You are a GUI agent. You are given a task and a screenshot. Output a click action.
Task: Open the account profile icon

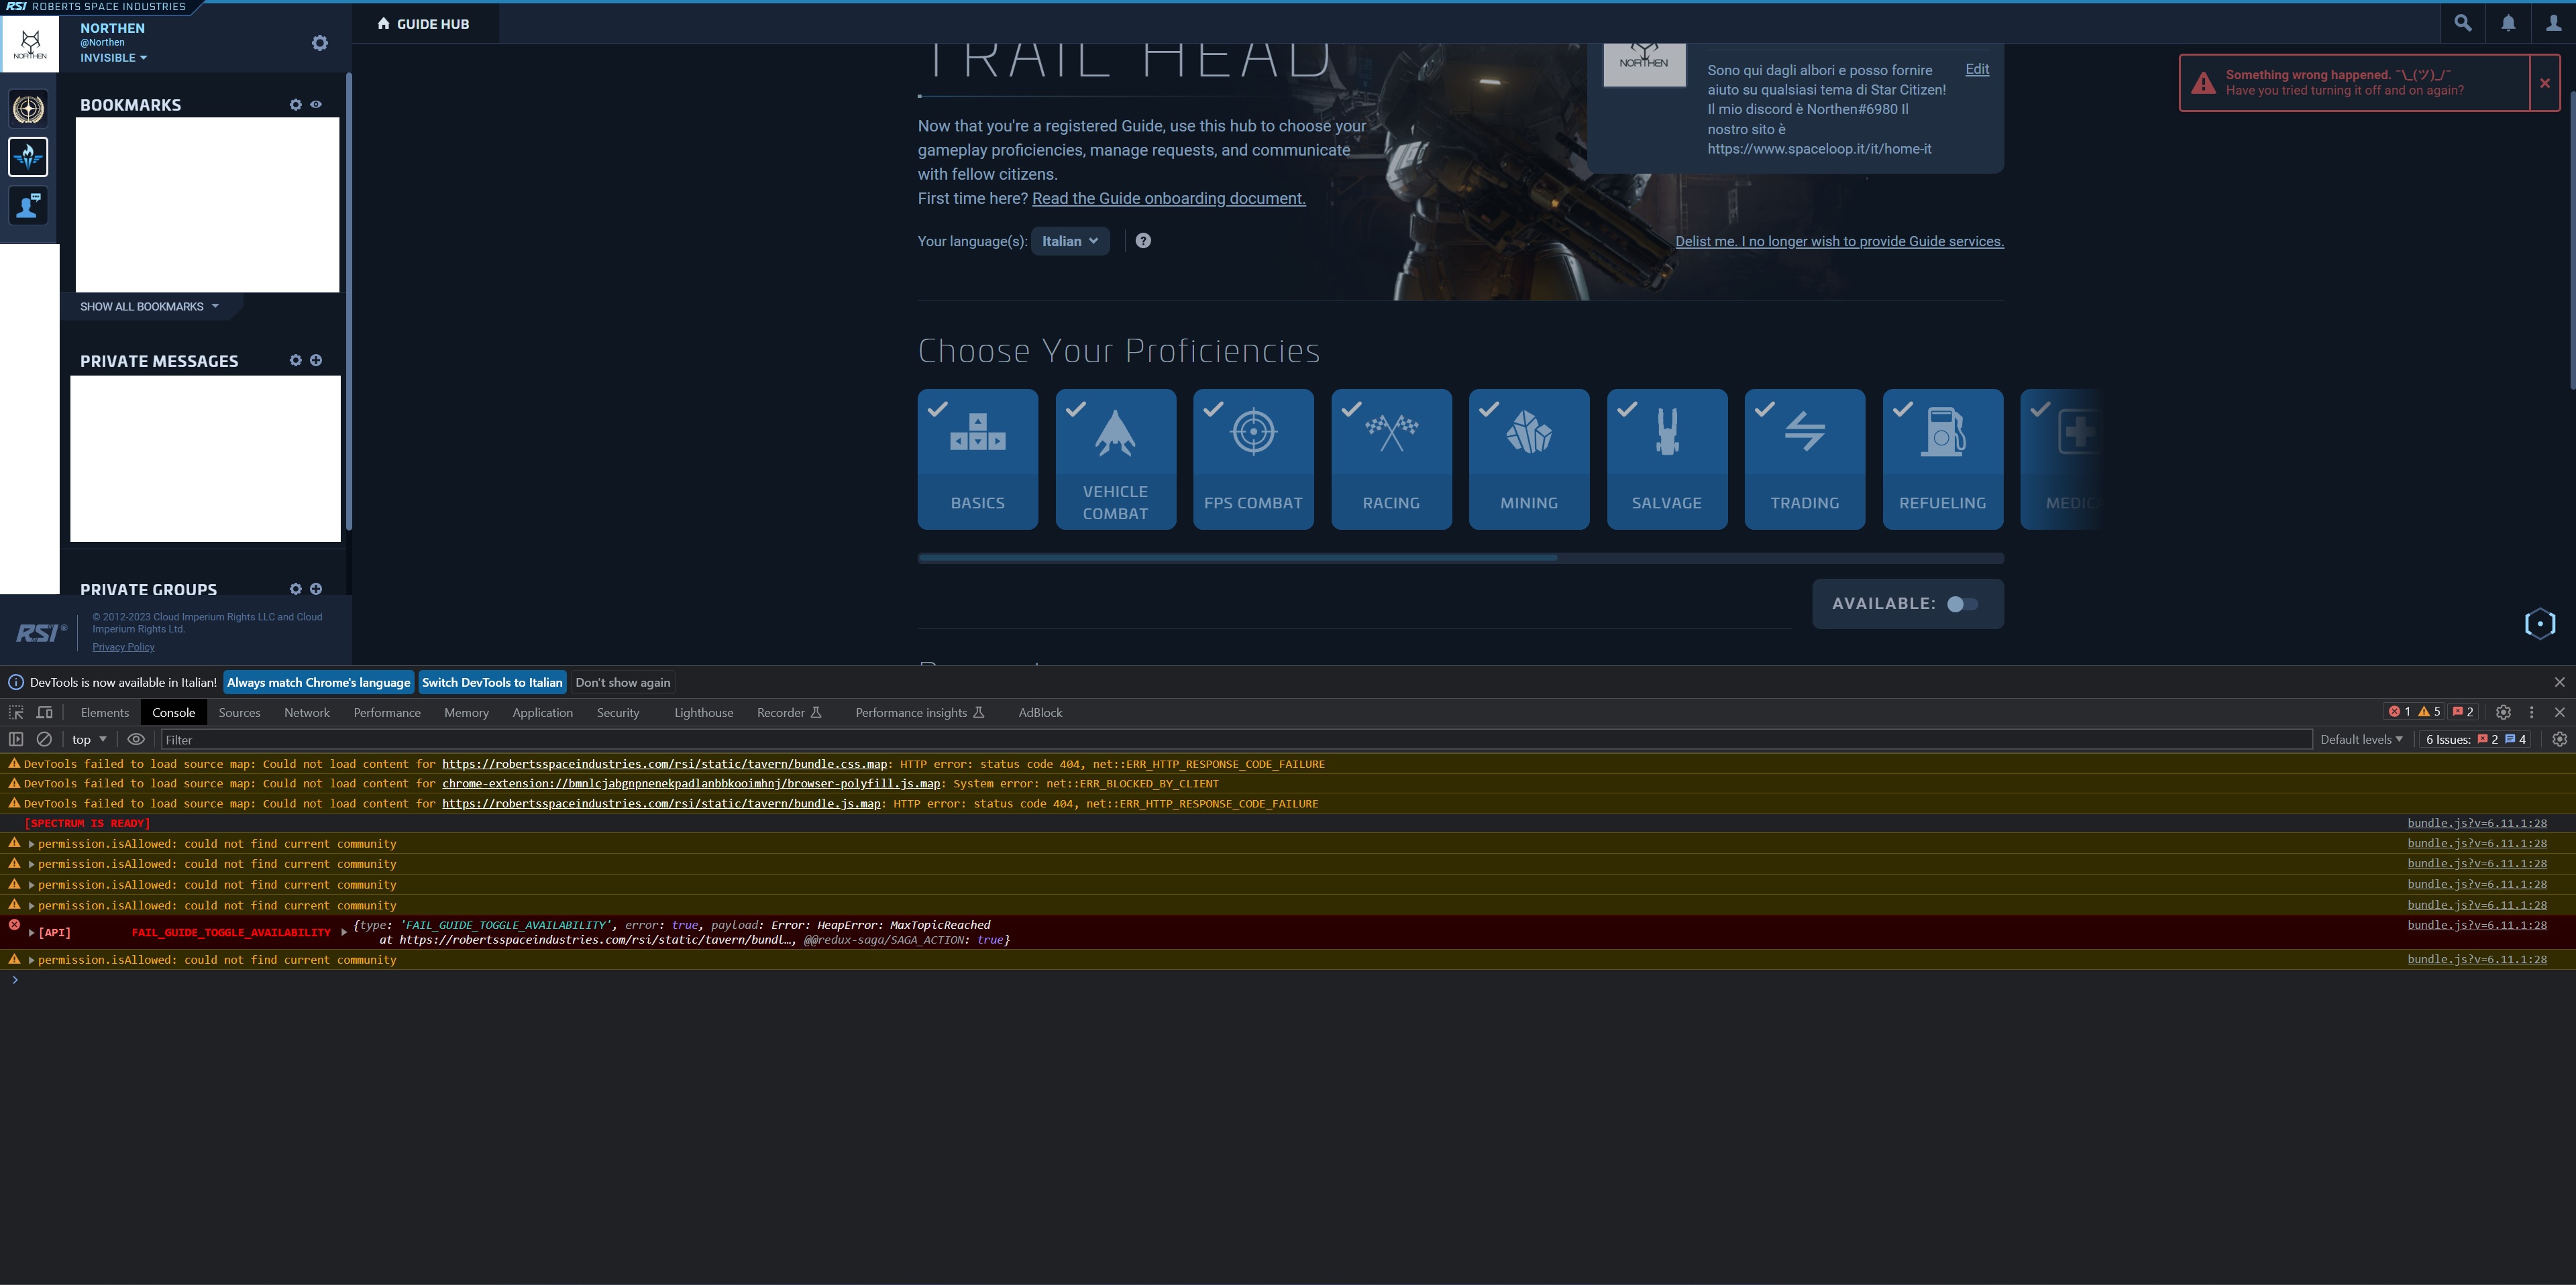click(2553, 23)
